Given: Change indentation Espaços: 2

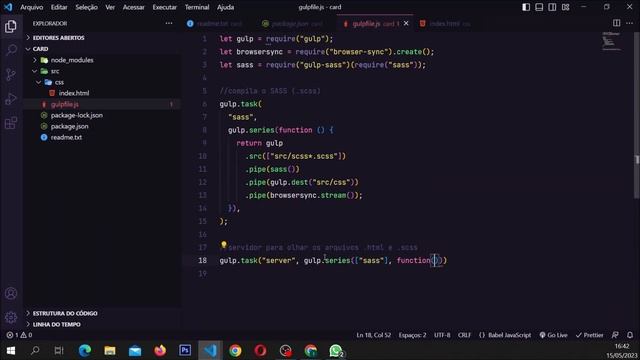Looking at the screenshot, I should [x=412, y=335].
